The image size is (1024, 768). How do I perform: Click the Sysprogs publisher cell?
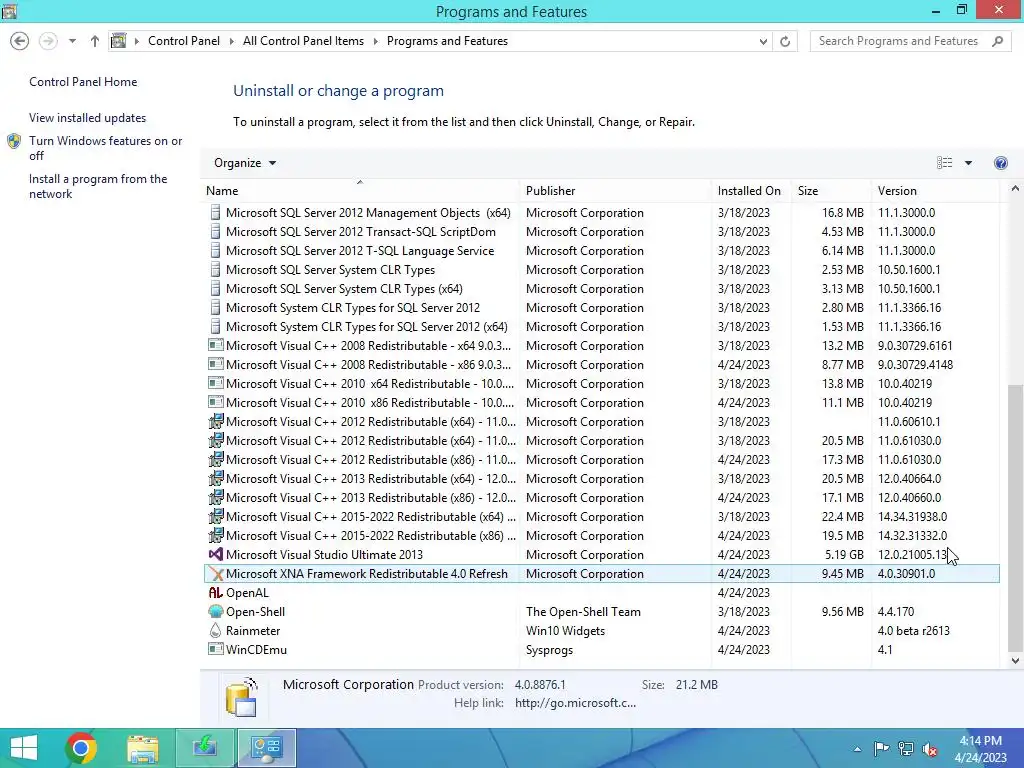(549, 650)
